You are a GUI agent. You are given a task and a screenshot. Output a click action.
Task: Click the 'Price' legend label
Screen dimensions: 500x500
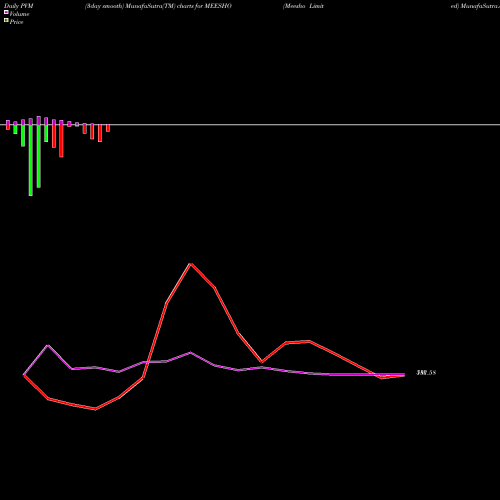(16, 22)
